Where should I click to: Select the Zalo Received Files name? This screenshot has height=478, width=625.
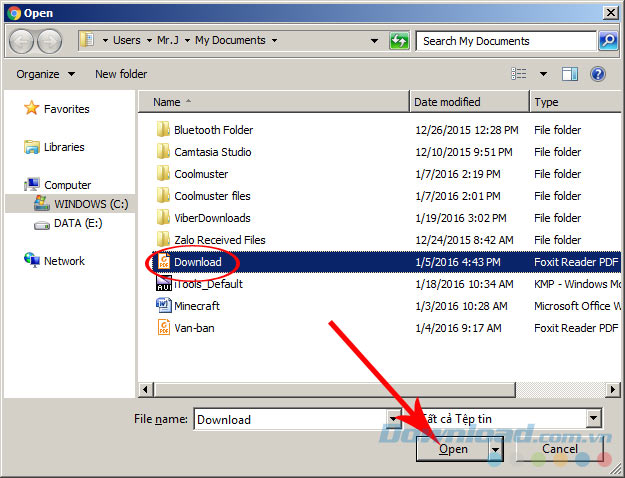220,240
